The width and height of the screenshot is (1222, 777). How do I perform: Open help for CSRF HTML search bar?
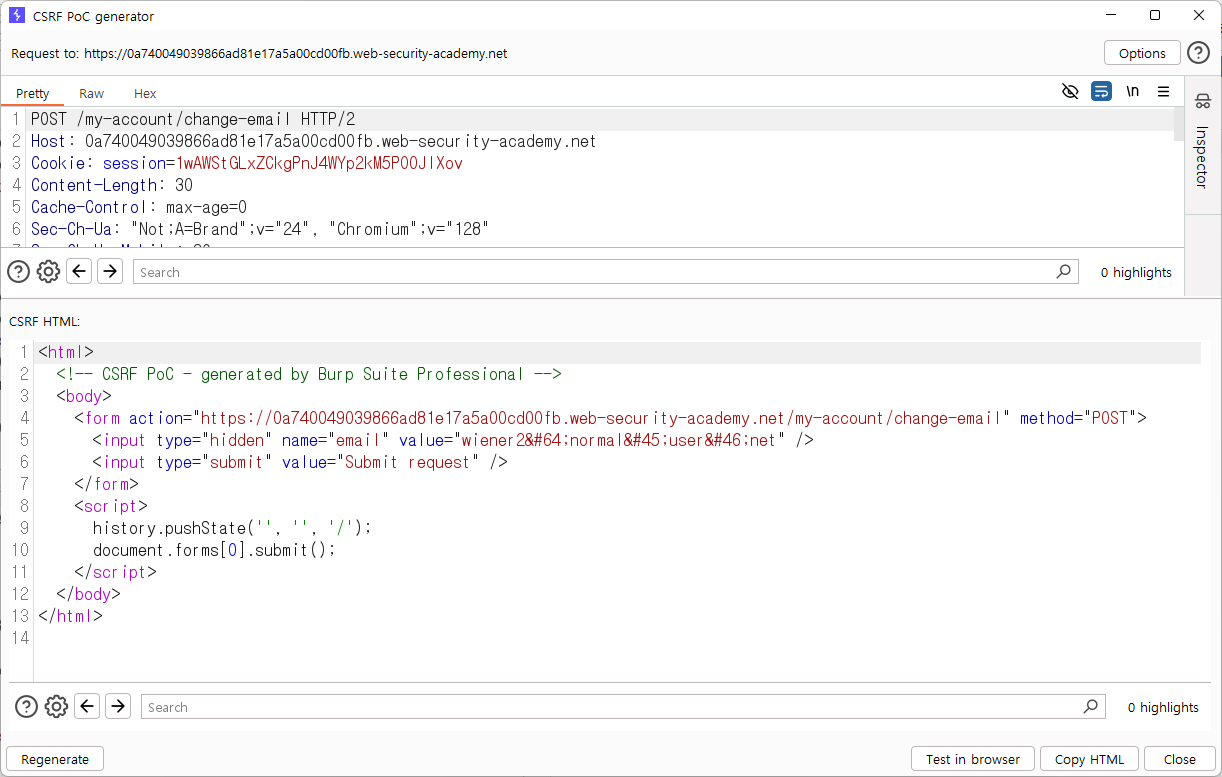tap(26, 706)
